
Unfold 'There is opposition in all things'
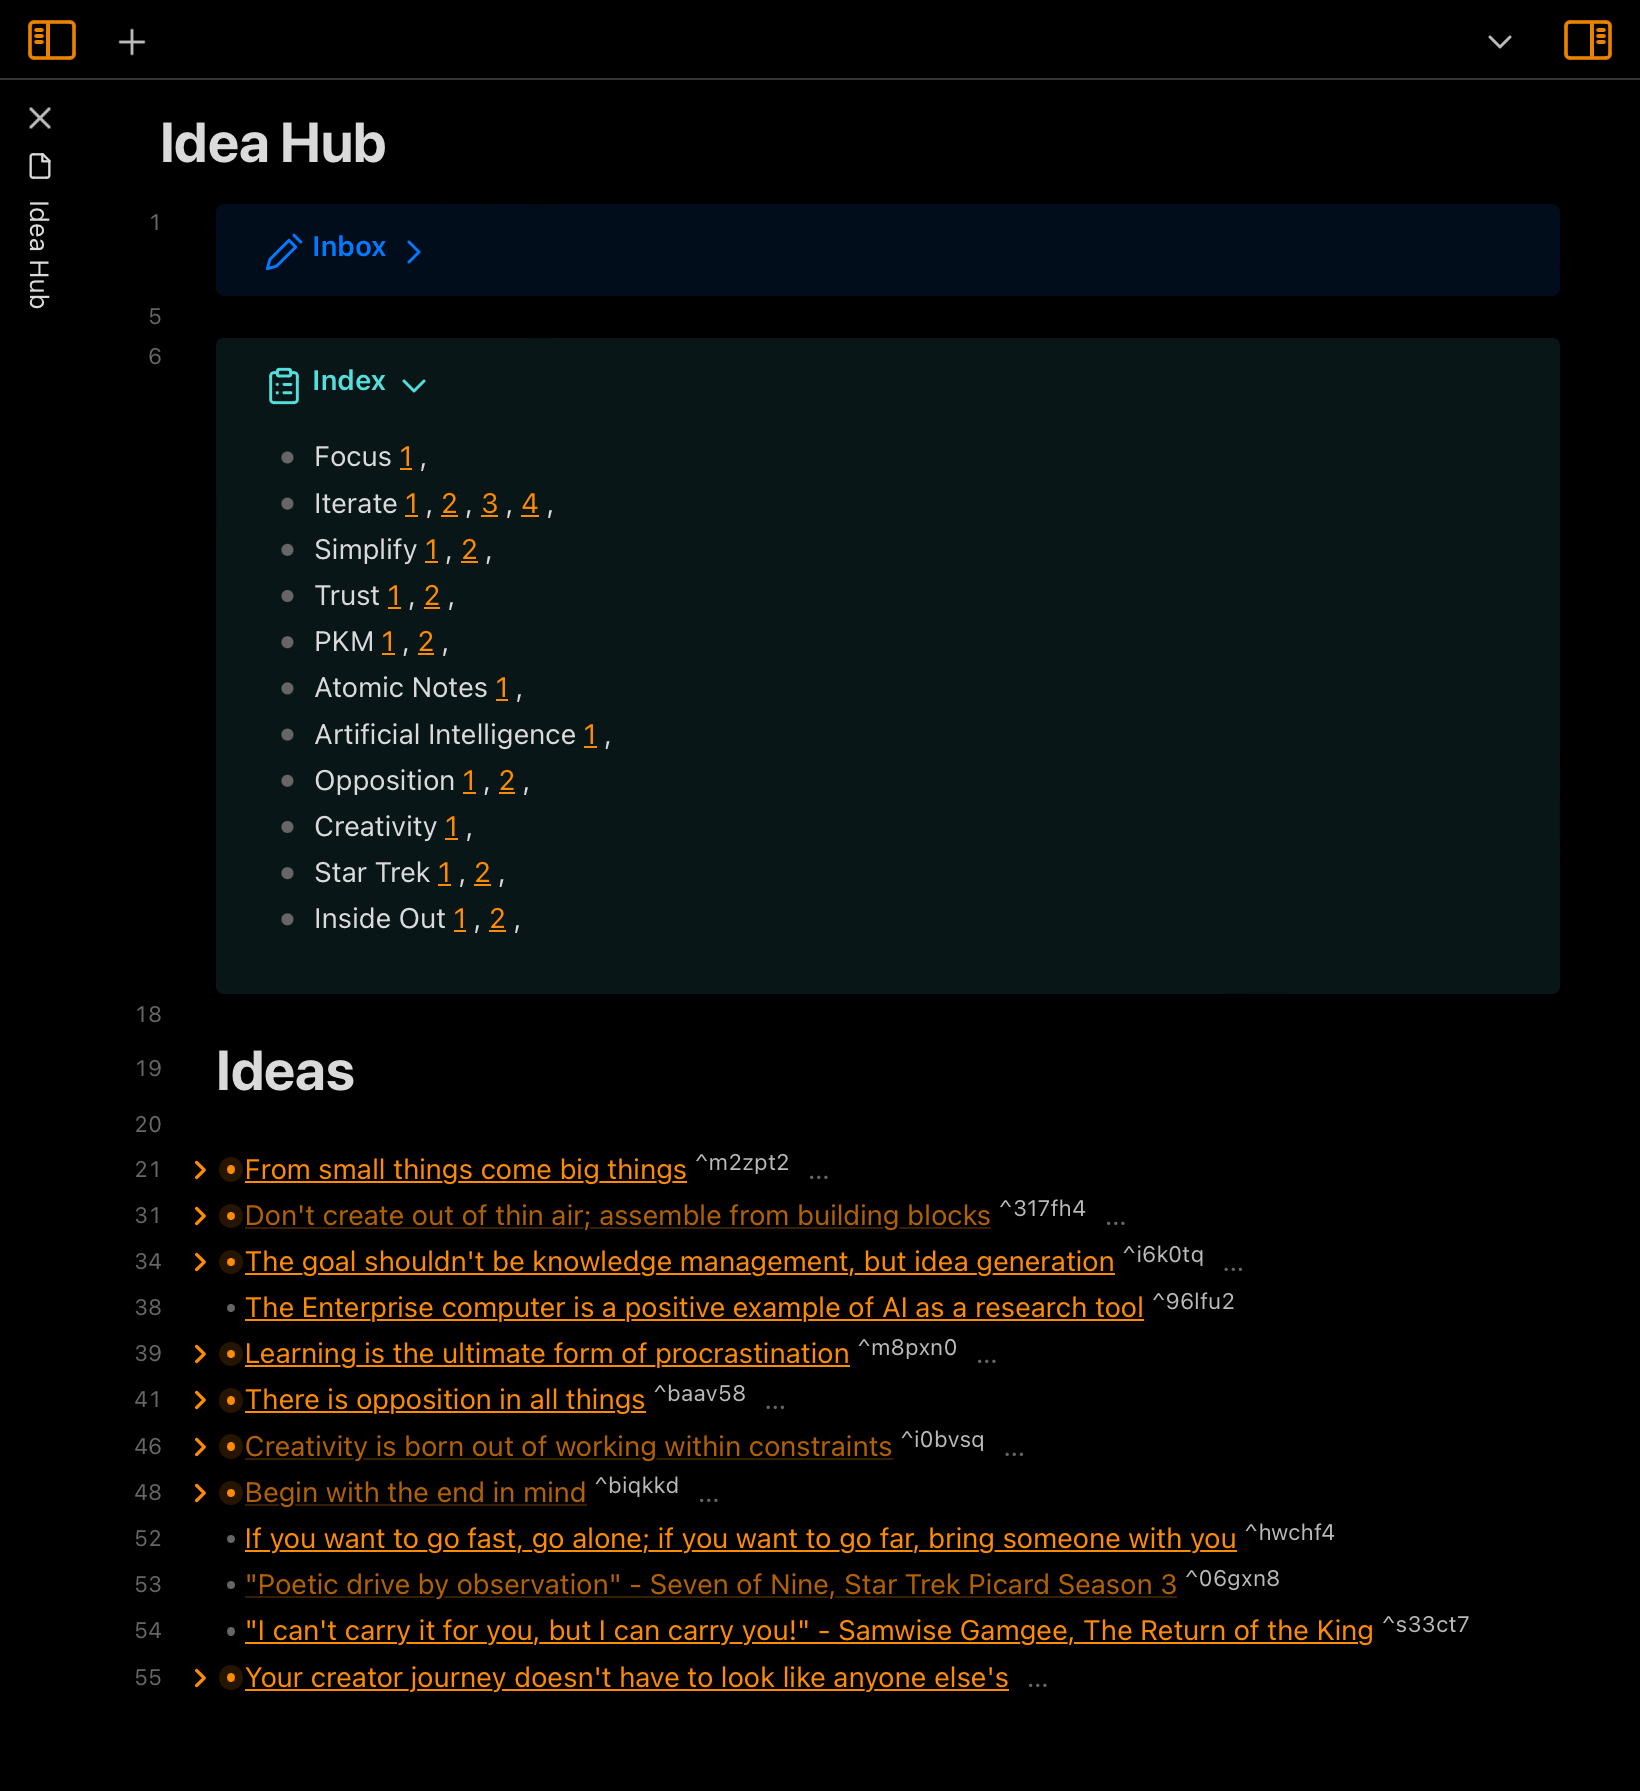[200, 1400]
